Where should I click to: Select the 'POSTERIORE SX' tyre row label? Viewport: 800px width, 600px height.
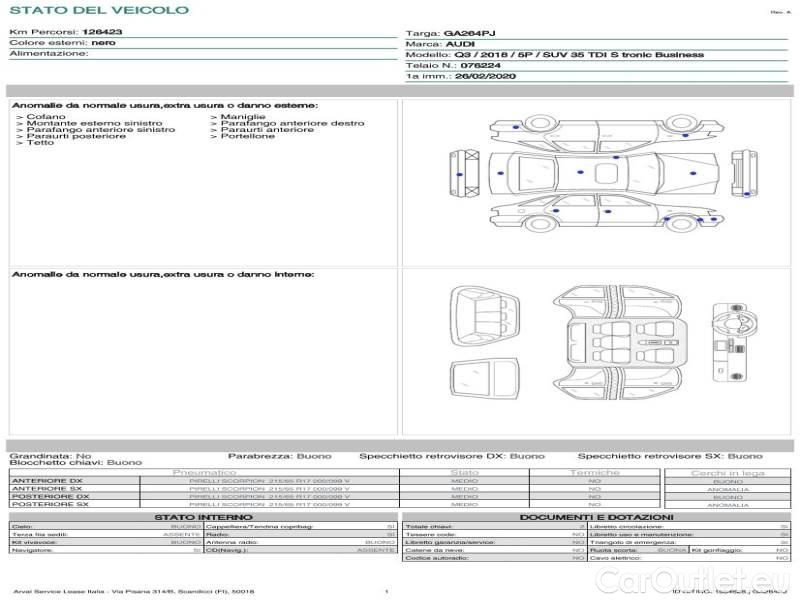click(x=50, y=504)
